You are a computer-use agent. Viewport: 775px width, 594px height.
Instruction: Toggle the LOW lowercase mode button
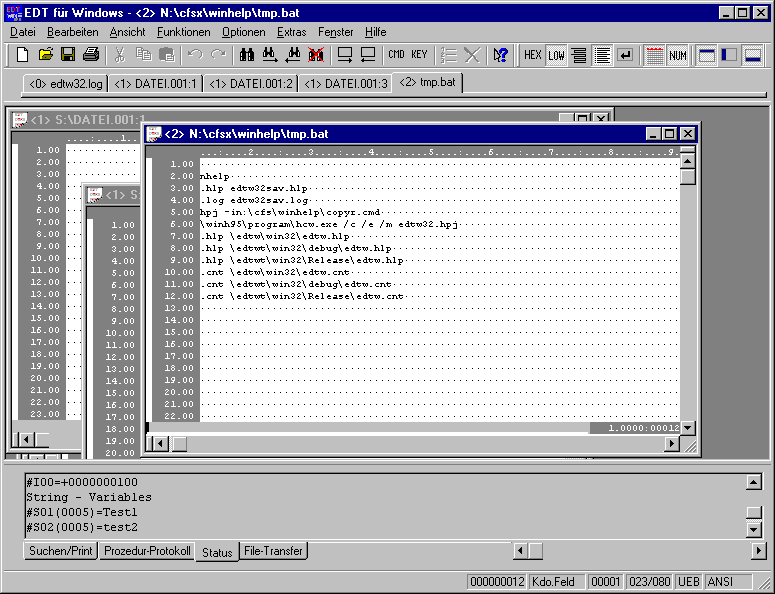(x=556, y=55)
